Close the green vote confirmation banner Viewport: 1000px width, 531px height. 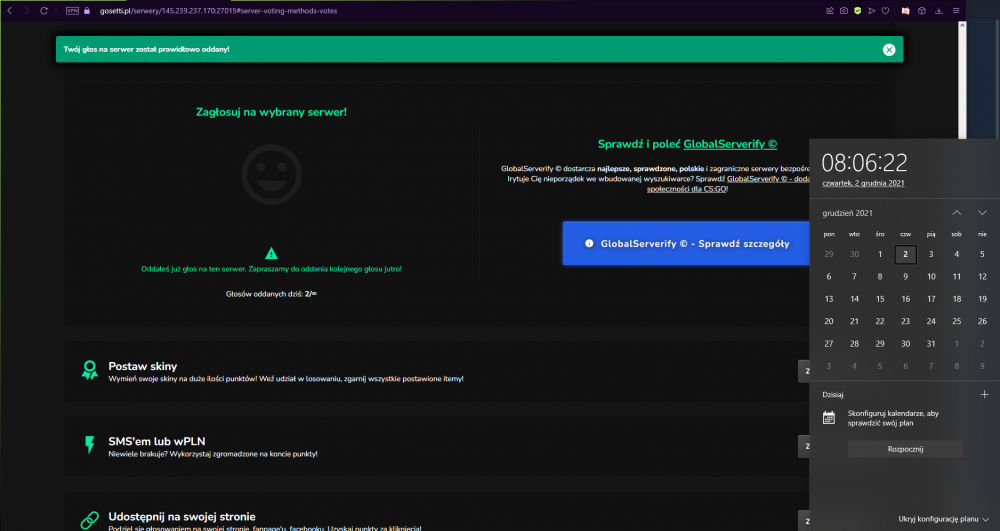tap(889, 50)
